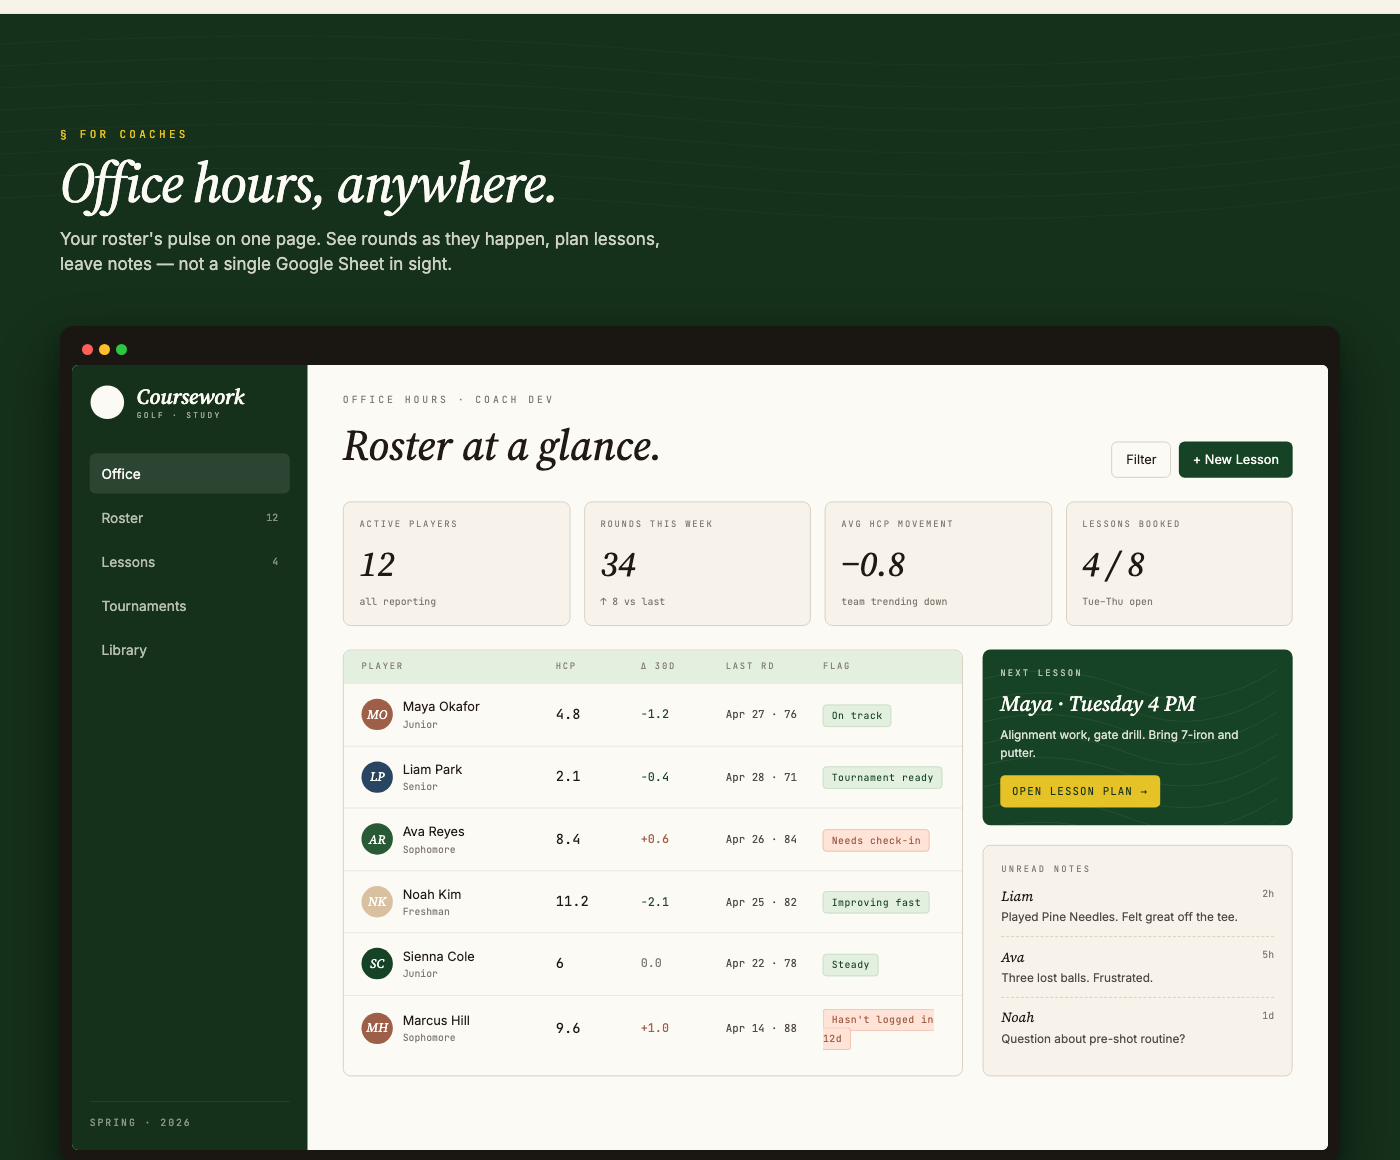Click the yellow minimize window dot
This screenshot has width=1400, height=1160.
tap(104, 349)
